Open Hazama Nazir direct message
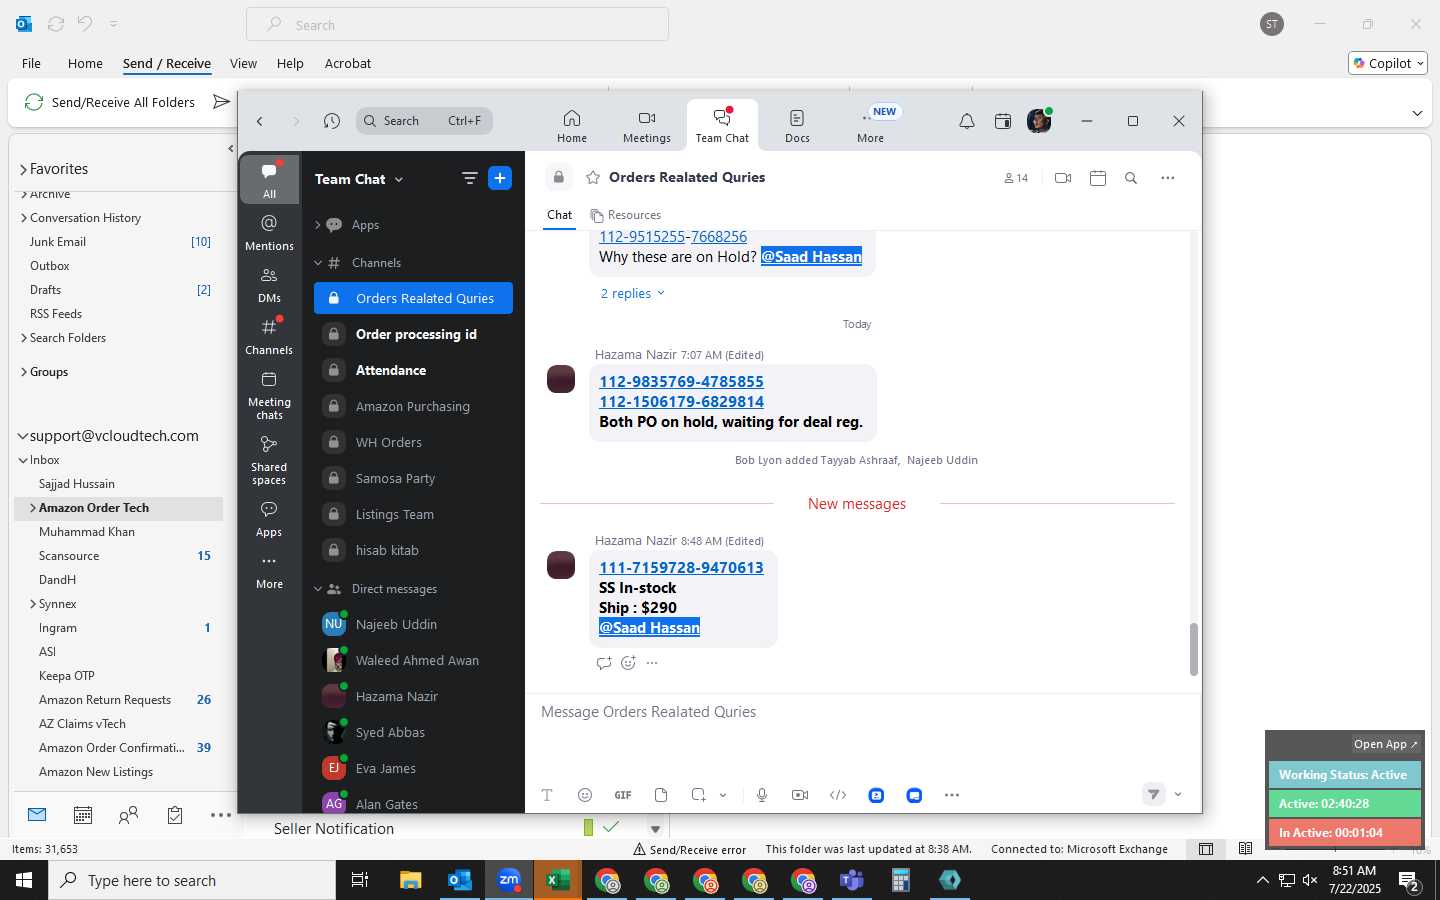 click(413, 696)
